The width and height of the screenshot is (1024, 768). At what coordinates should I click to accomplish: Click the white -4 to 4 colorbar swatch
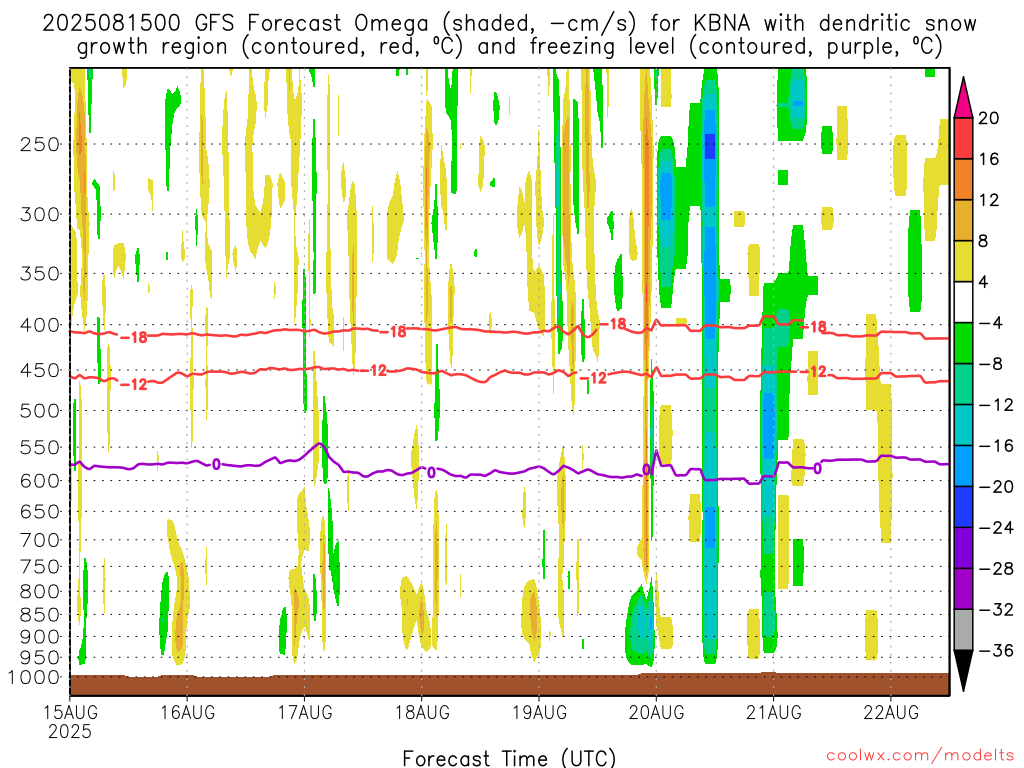click(x=963, y=302)
